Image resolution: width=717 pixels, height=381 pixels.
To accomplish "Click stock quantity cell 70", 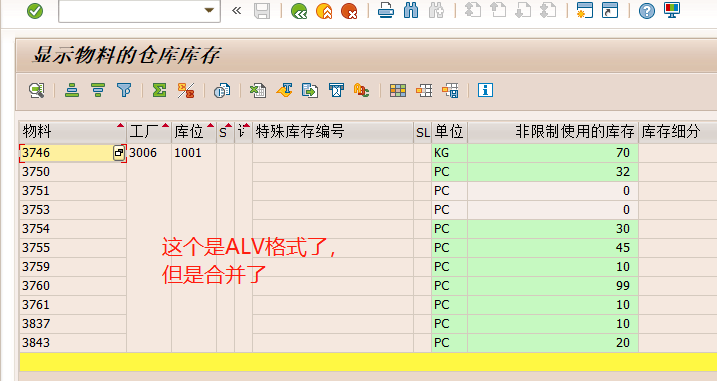I will click(x=553, y=153).
